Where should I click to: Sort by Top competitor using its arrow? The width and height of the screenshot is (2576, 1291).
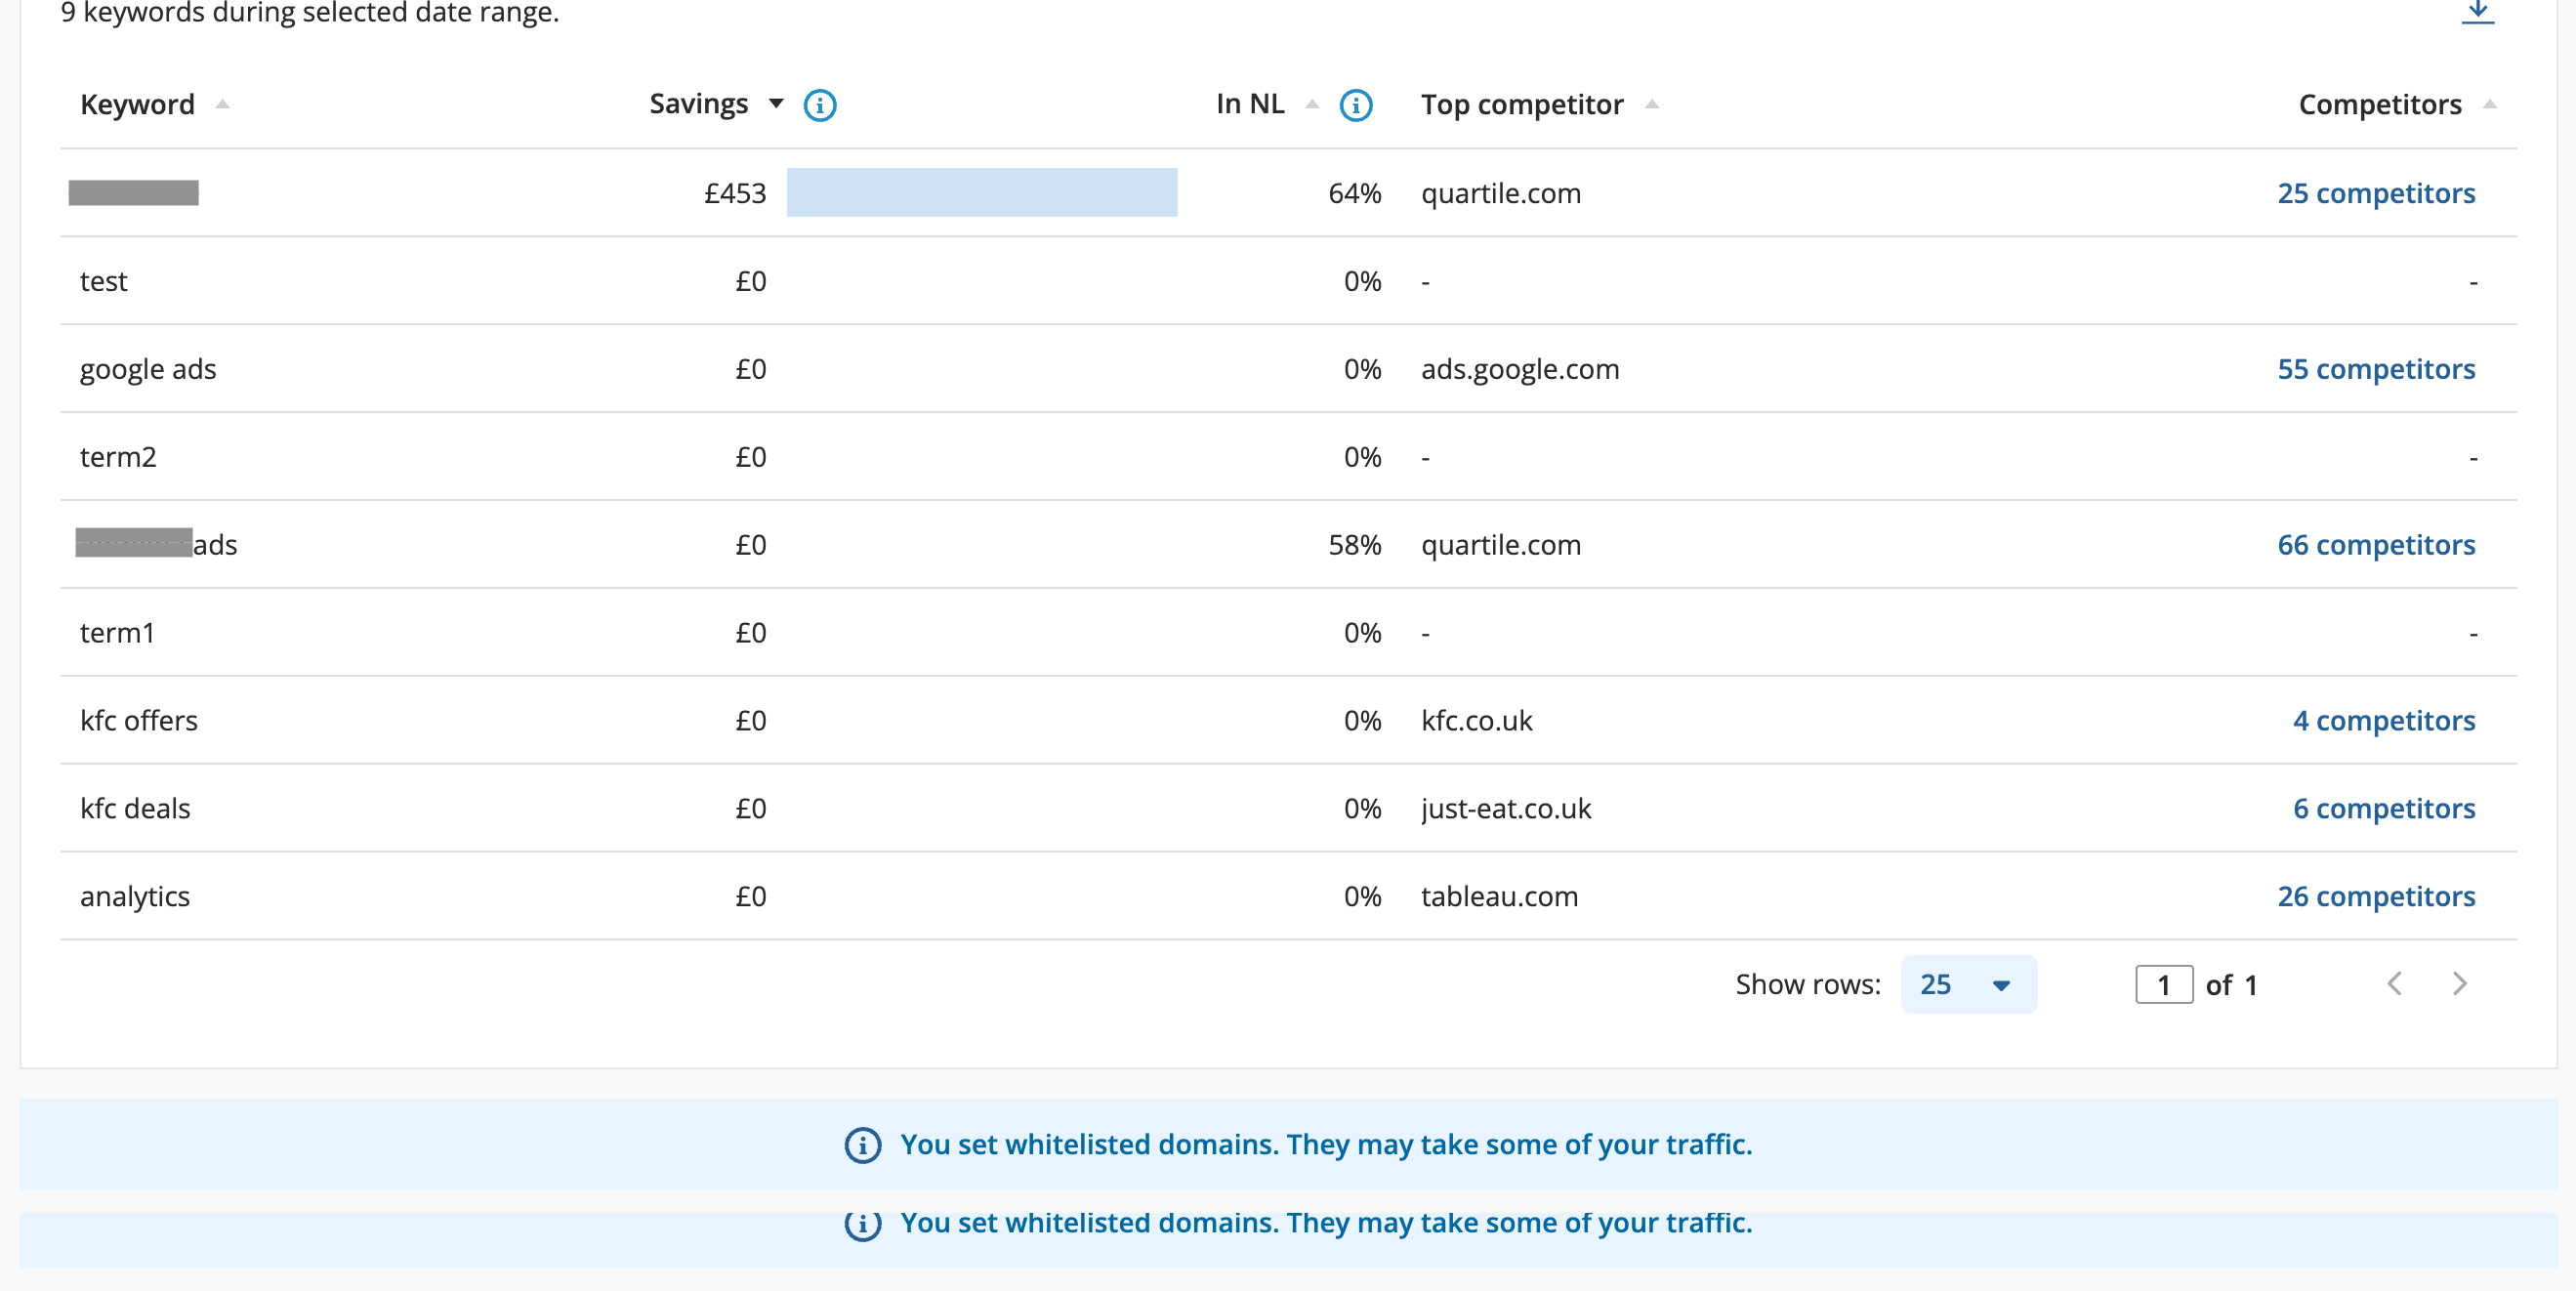coord(1652,104)
